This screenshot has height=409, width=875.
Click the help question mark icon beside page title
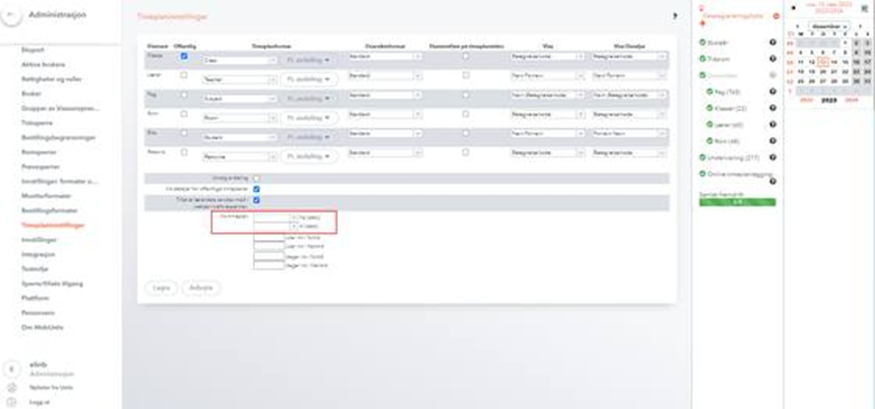[674, 17]
